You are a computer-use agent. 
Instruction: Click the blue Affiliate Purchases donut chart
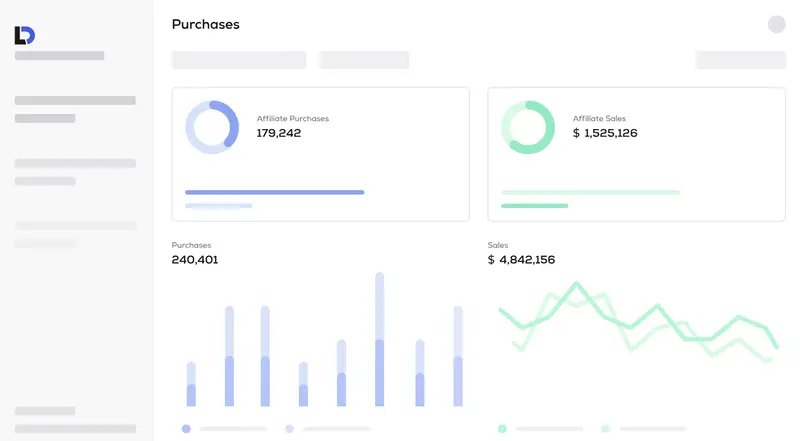(x=212, y=127)
